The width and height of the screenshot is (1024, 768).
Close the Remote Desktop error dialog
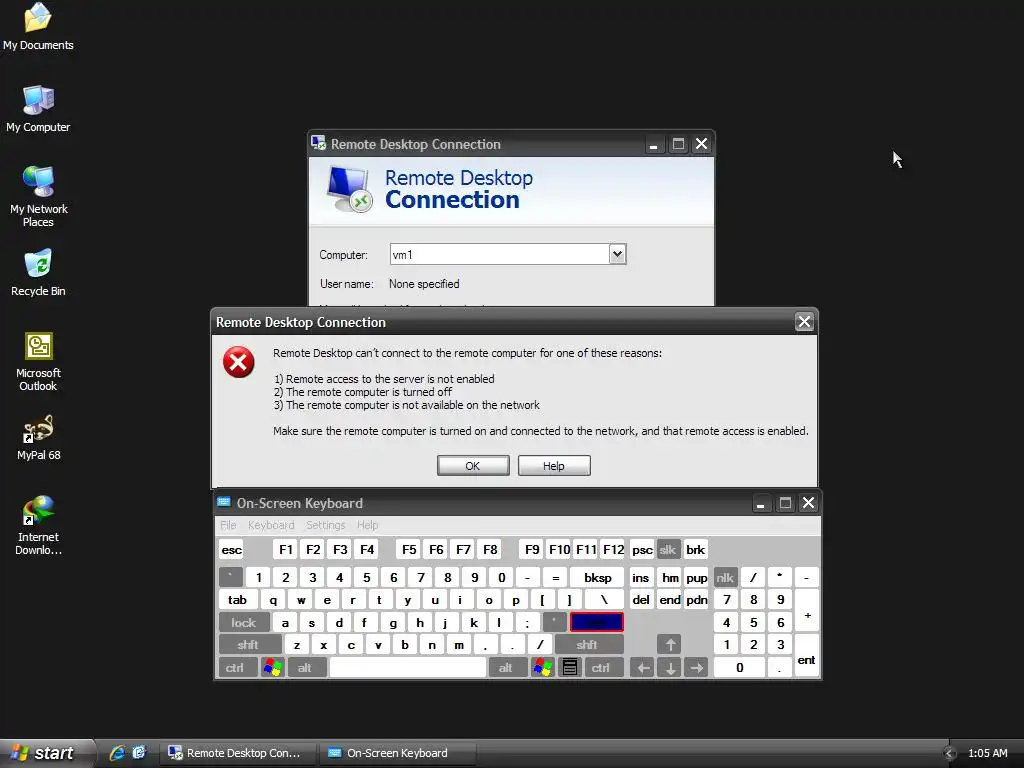(804, 321)
